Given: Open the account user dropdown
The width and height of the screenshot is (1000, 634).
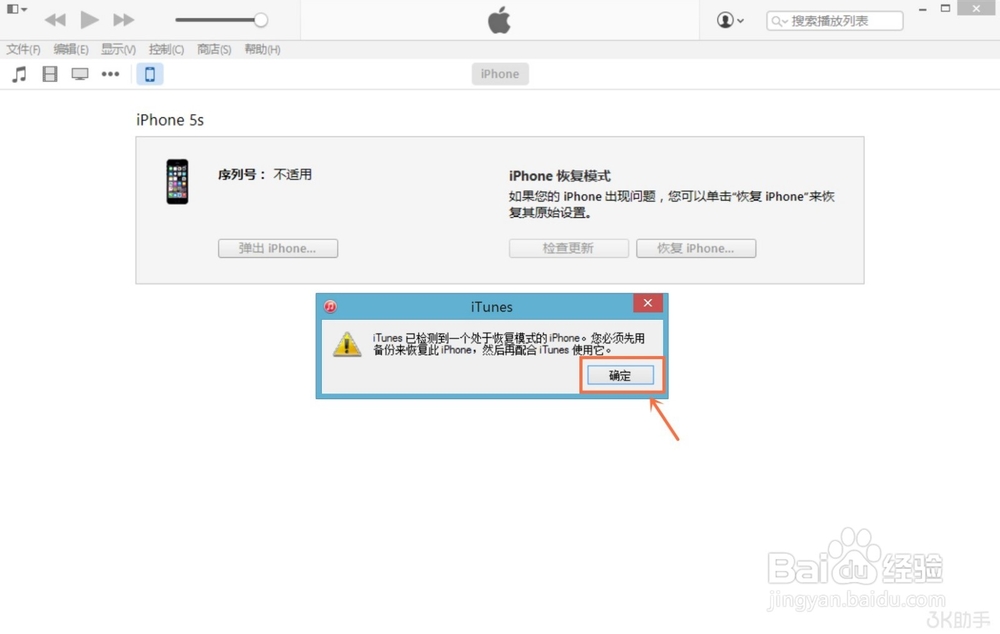Looking at the screenshot, I should pos(730,20).
